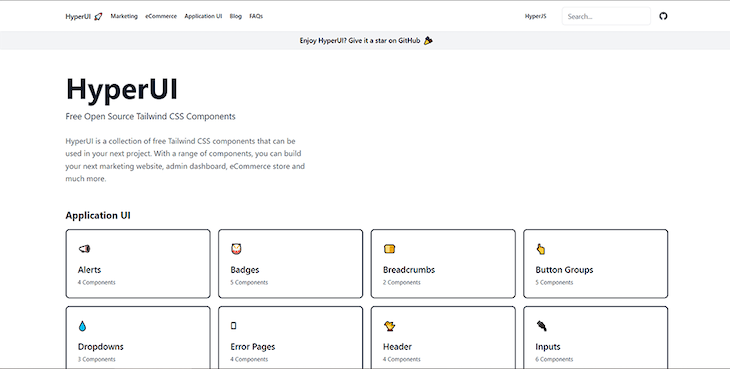
Task: Click '5 Components' under Button Groups
Action: 554,282
